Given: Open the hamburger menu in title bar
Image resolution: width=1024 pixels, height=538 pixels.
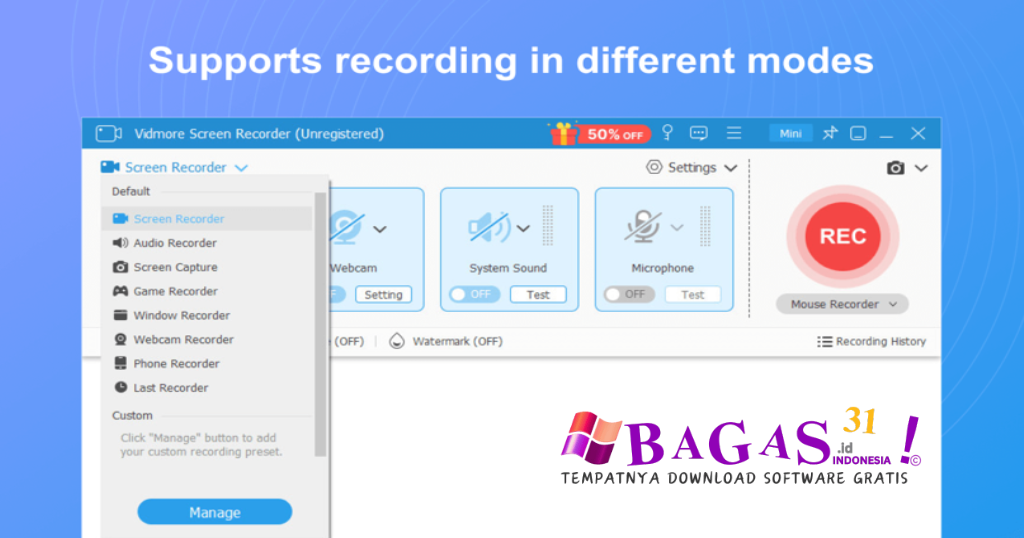Looking at the screenshot, I should pos(734,133).
